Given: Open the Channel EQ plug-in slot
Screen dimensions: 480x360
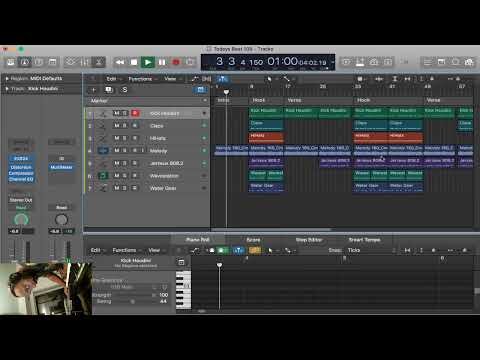Looking at the screenshot, I should tap(21, 179).
